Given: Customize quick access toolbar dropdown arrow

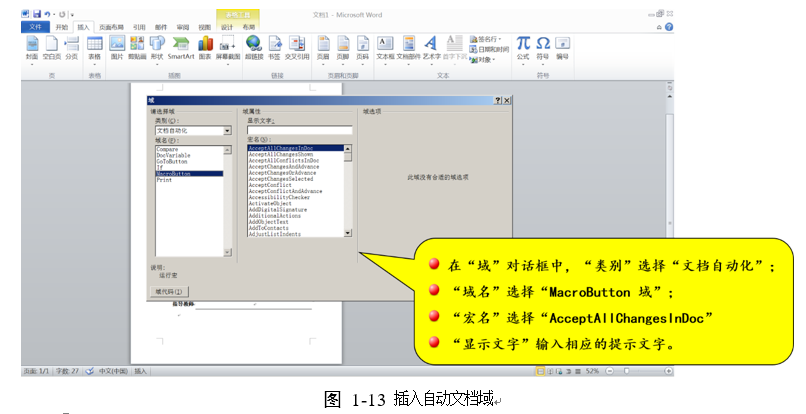Looking at the screenshot, I should [72, 15].
